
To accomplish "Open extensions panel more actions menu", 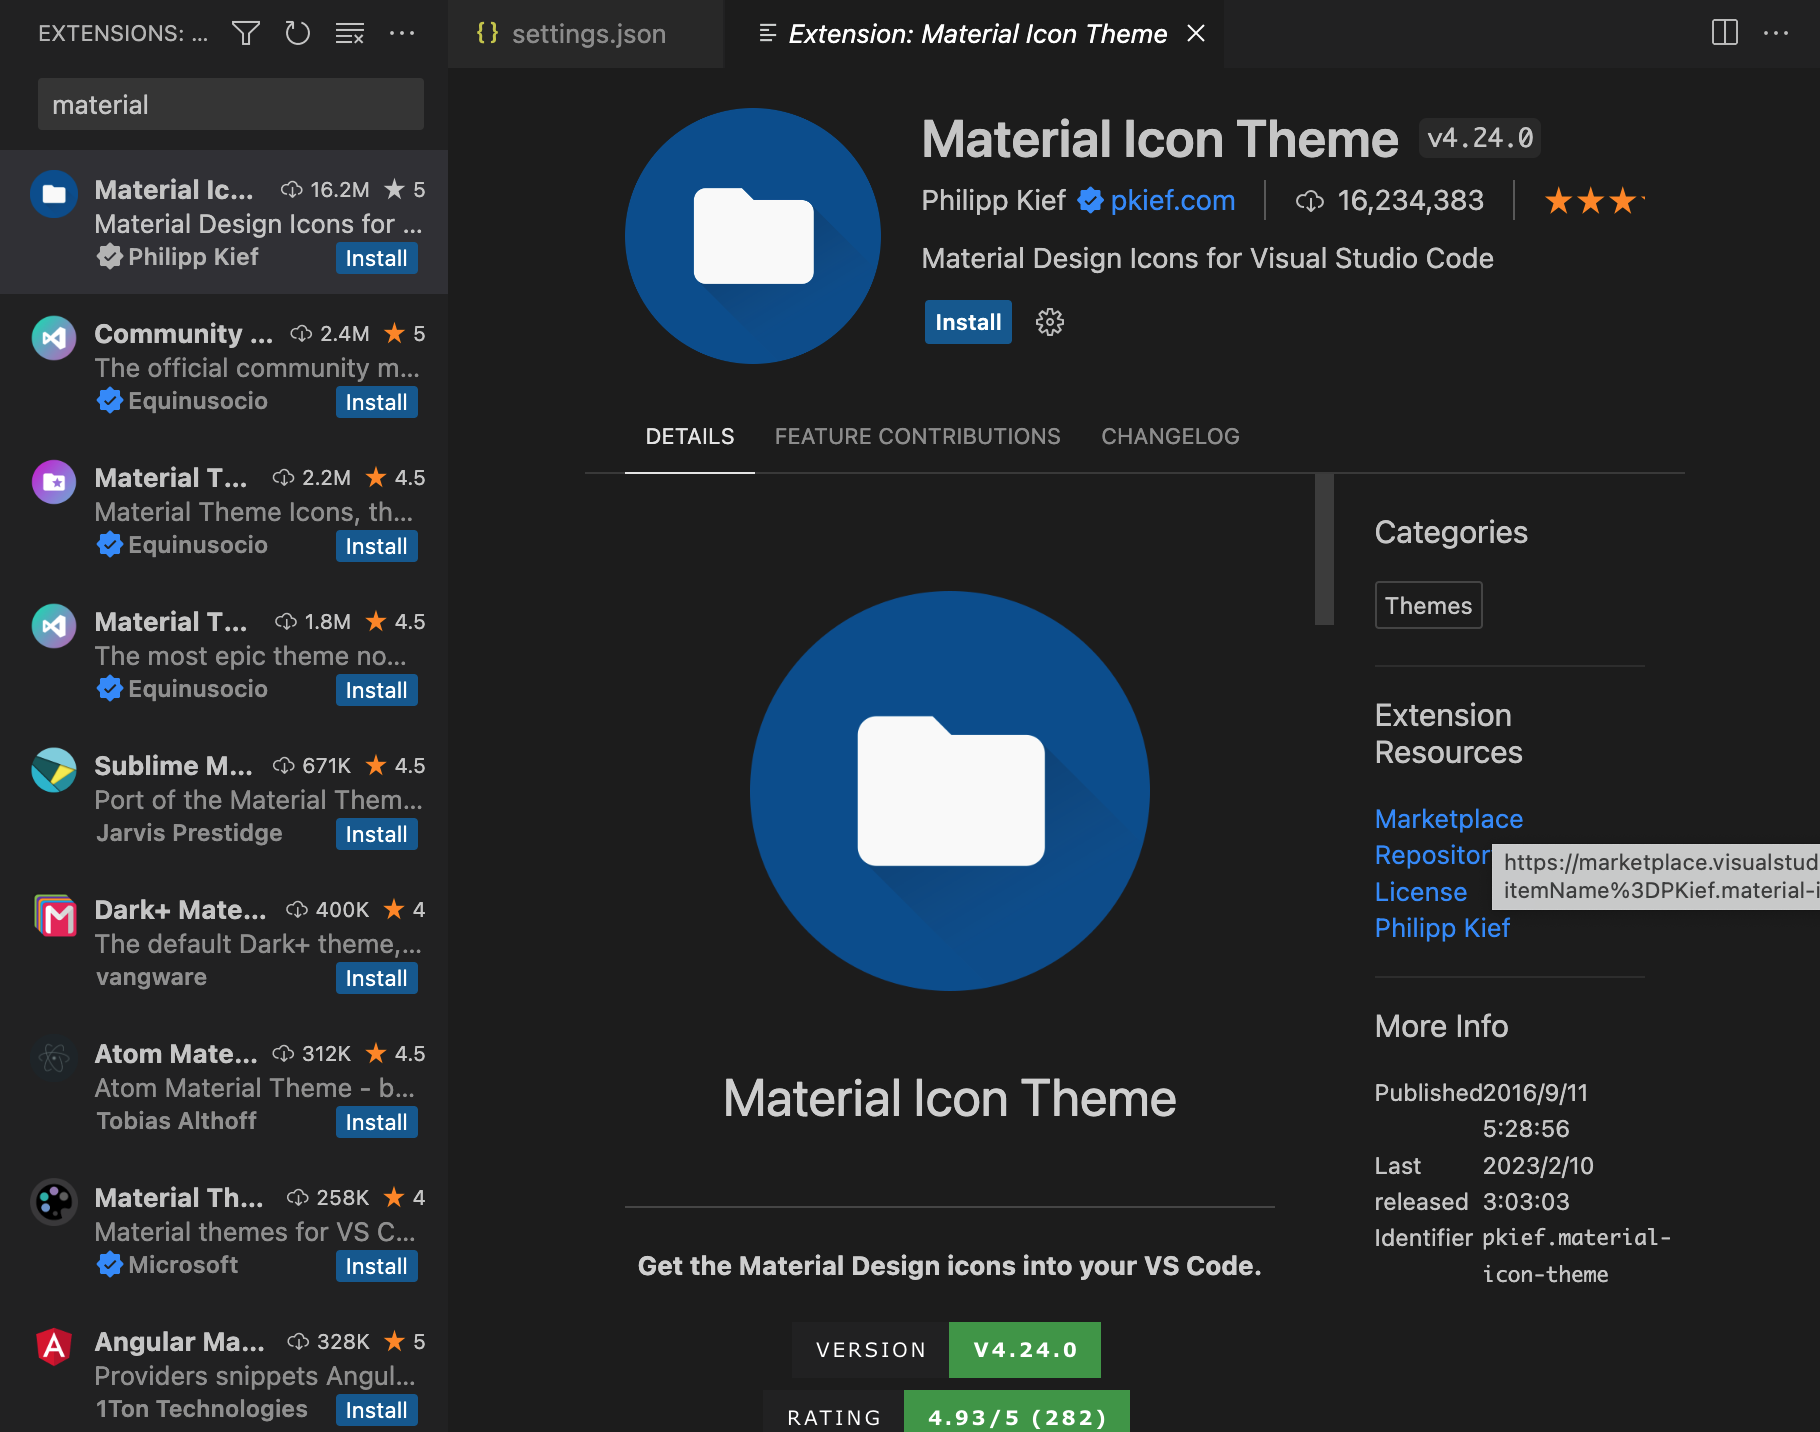I will click(402, 34).
